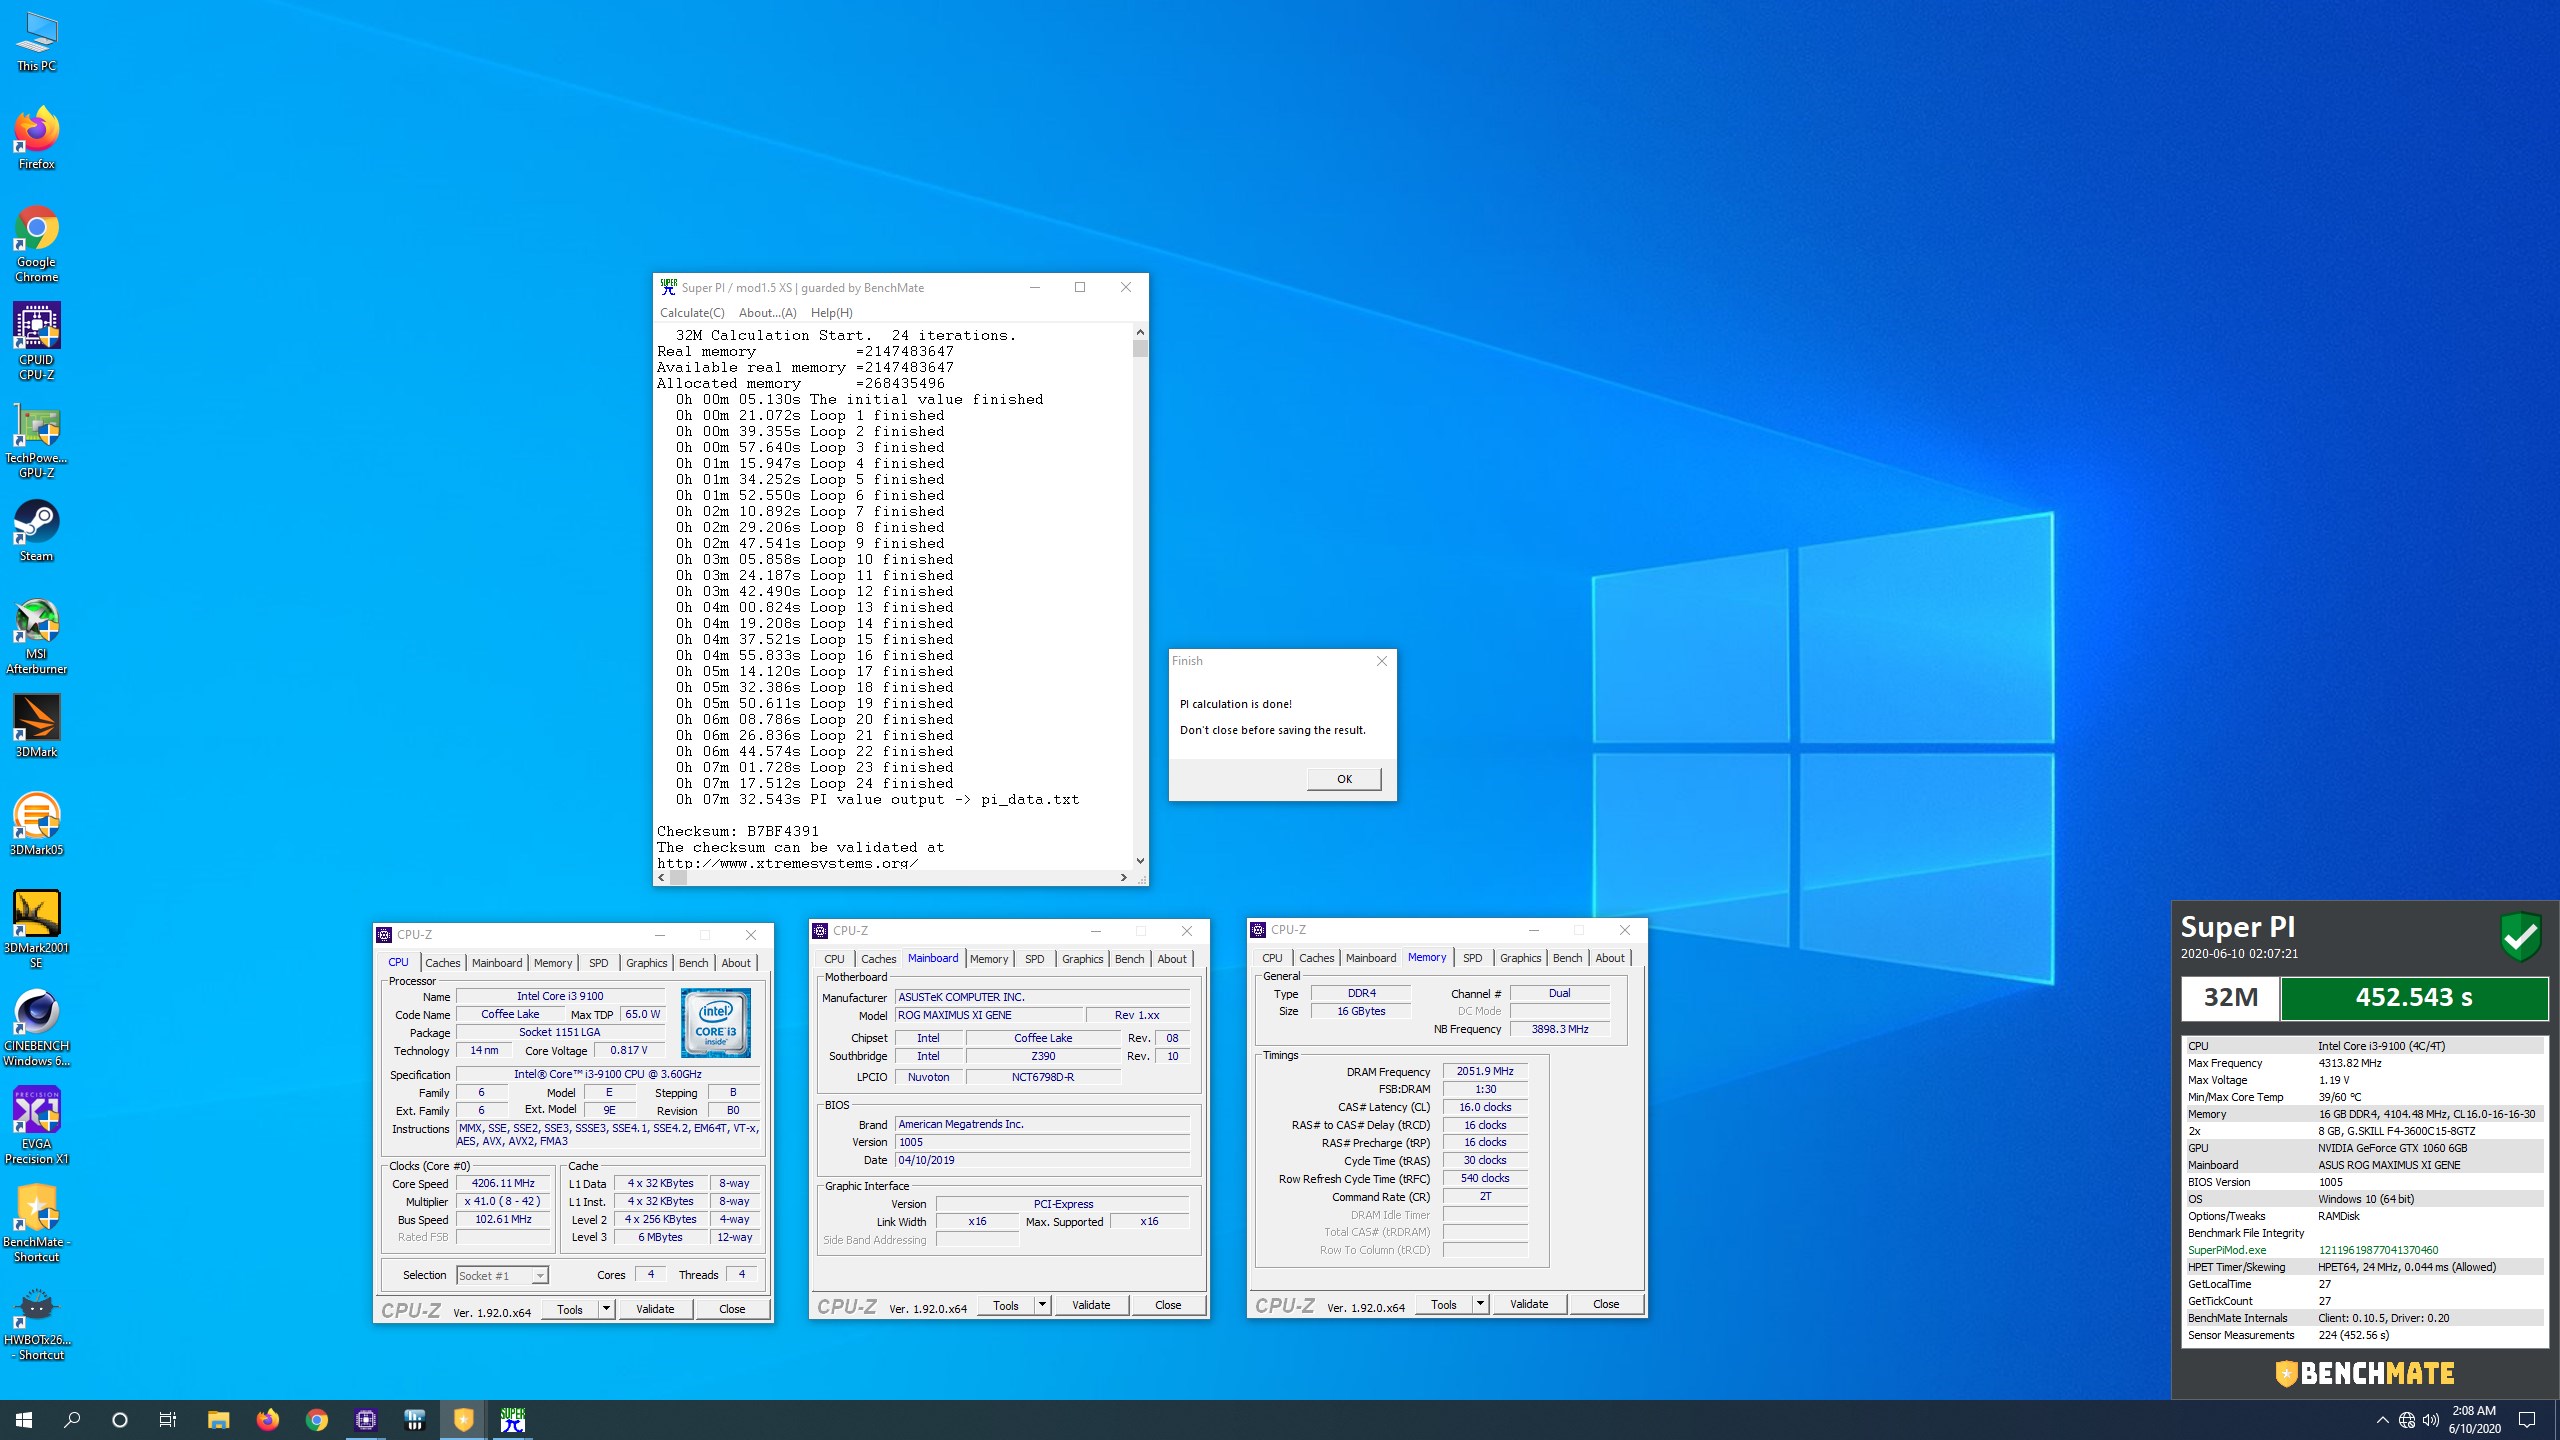Open the Firefox desktop icon
Image resolution: width=2560 pixels, height=1440 pixels.
(37, 138)
